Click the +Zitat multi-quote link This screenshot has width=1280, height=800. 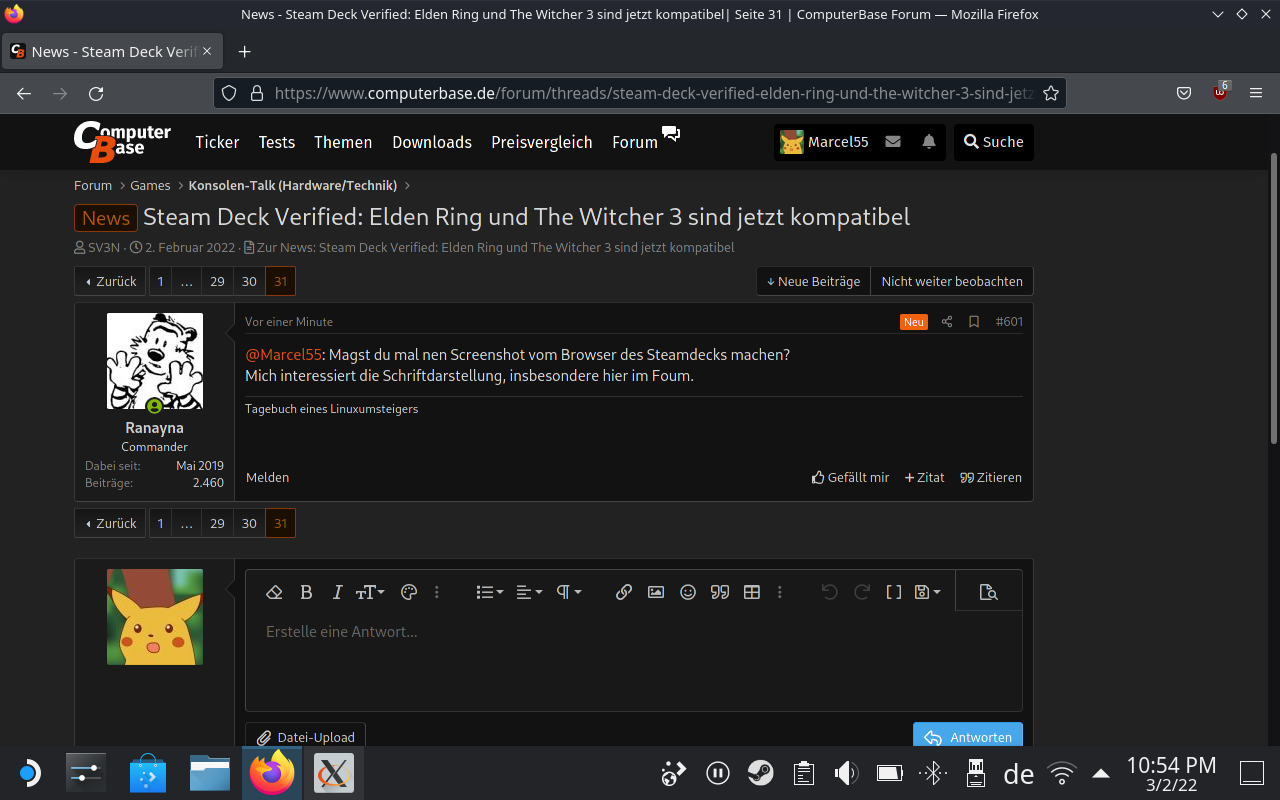click(x=924, y=477)
